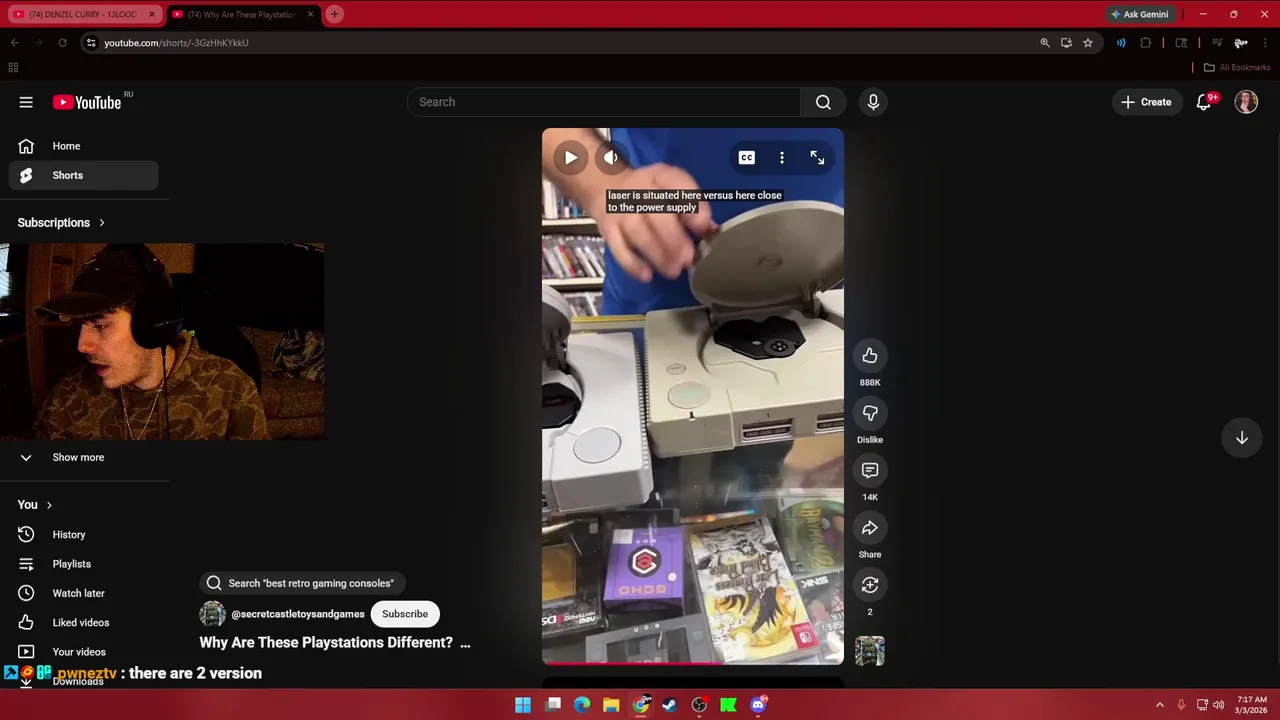Open the media control playlist icon
Image resolution: width=1280 pixels, height=720 pixels.
click(x=1217, y=43)
